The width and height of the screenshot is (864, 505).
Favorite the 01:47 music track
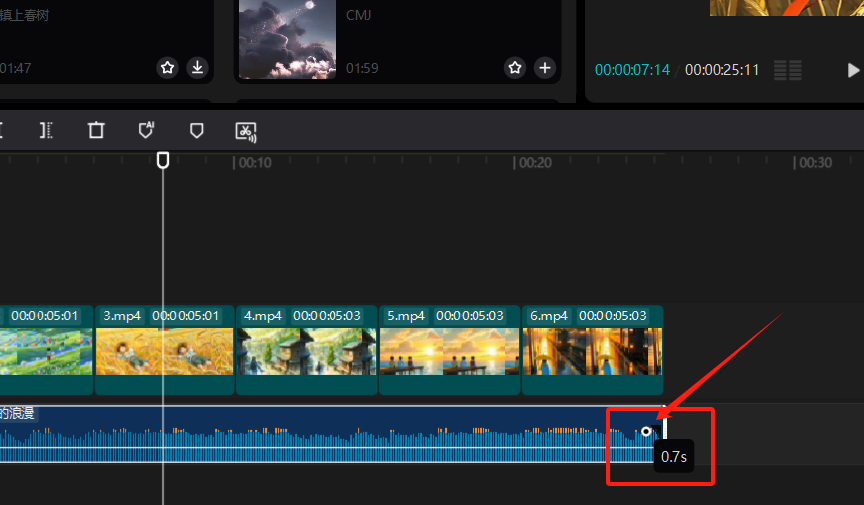pos(168,68)
